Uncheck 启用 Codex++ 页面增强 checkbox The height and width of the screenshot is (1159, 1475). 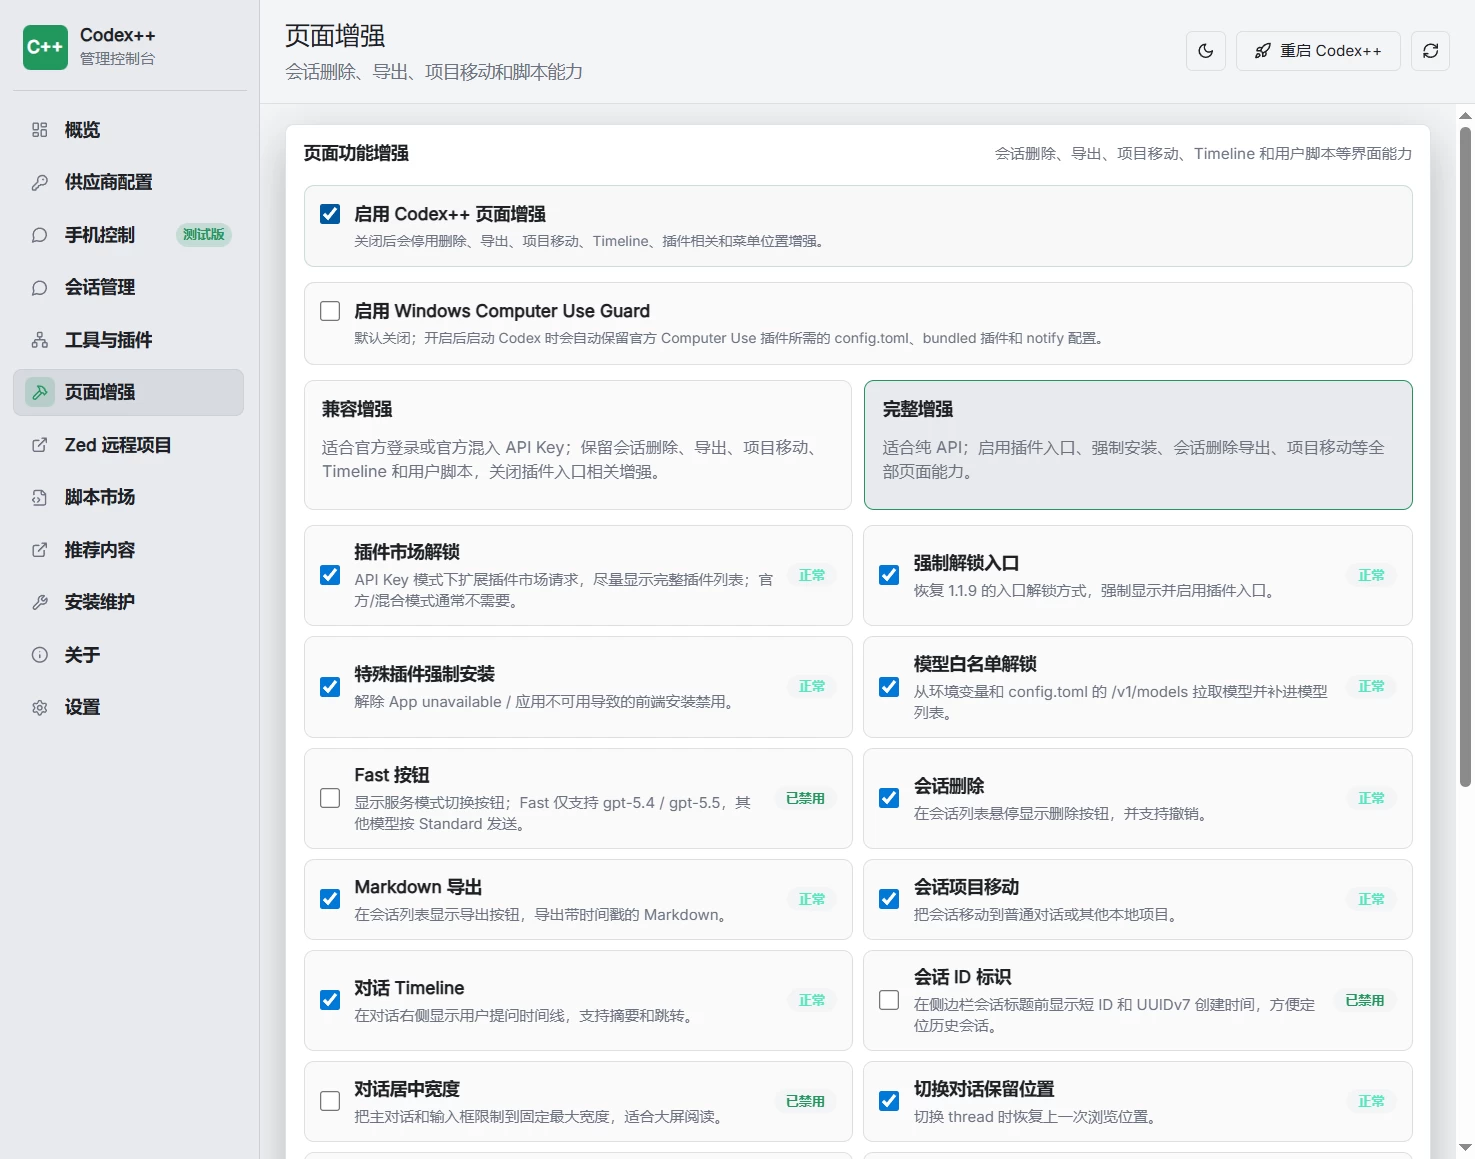[330, 214]
